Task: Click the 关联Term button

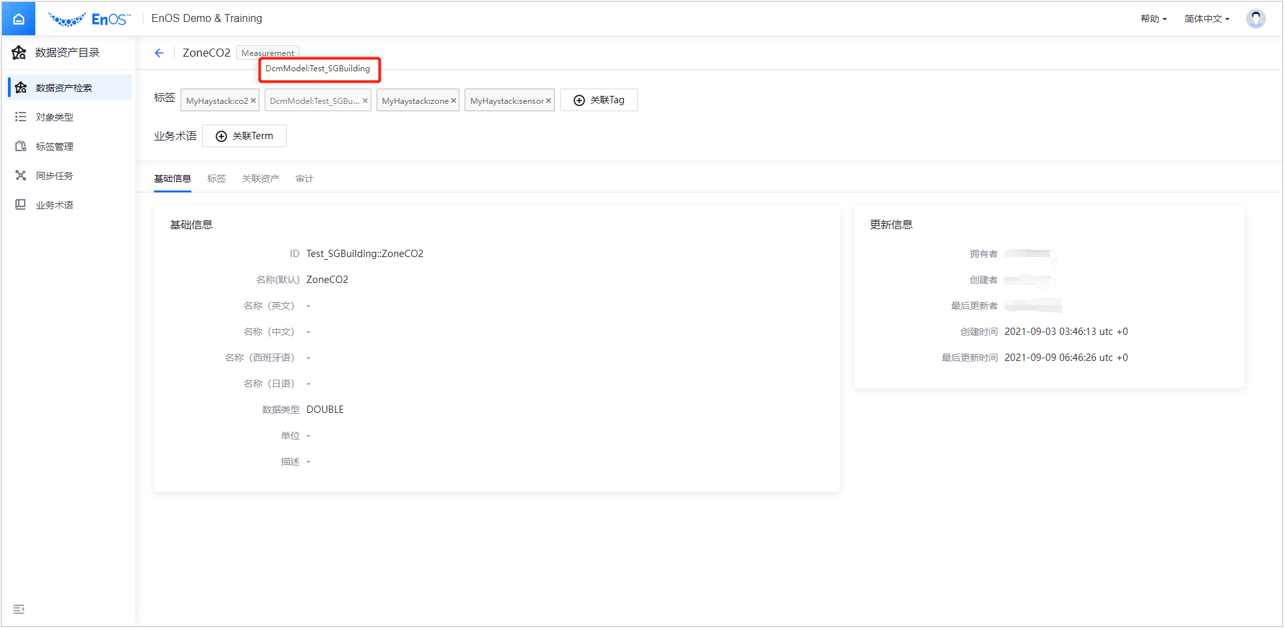Action: click(244, 136)
